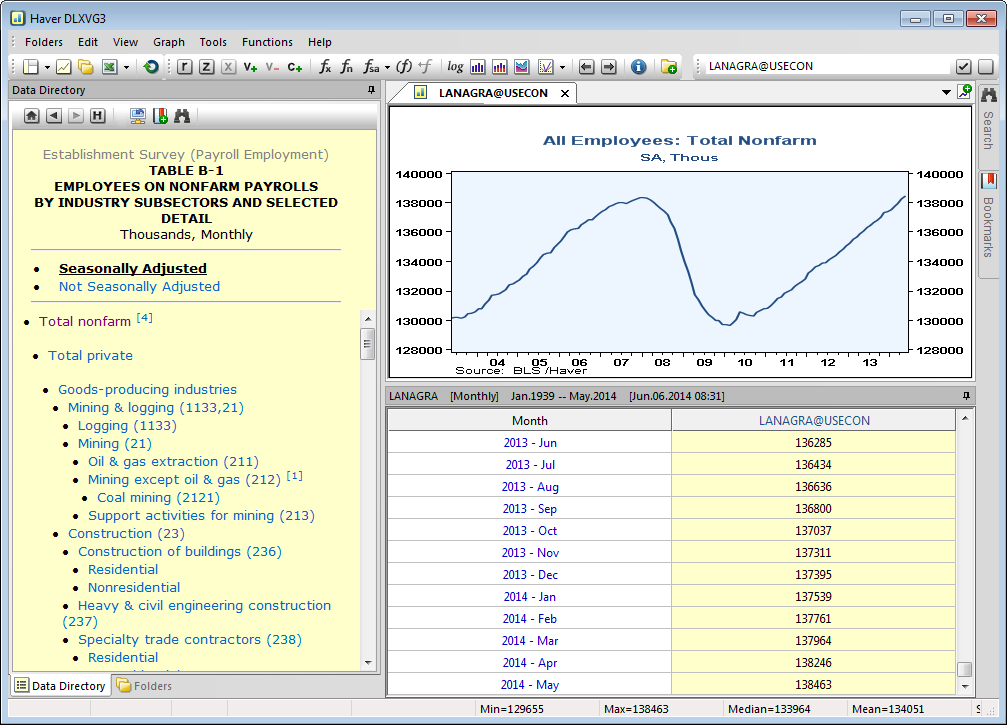Screen dimensions: 1007x725
Task: Click the add bookmark icon in Data Directory
Action: 160,116
